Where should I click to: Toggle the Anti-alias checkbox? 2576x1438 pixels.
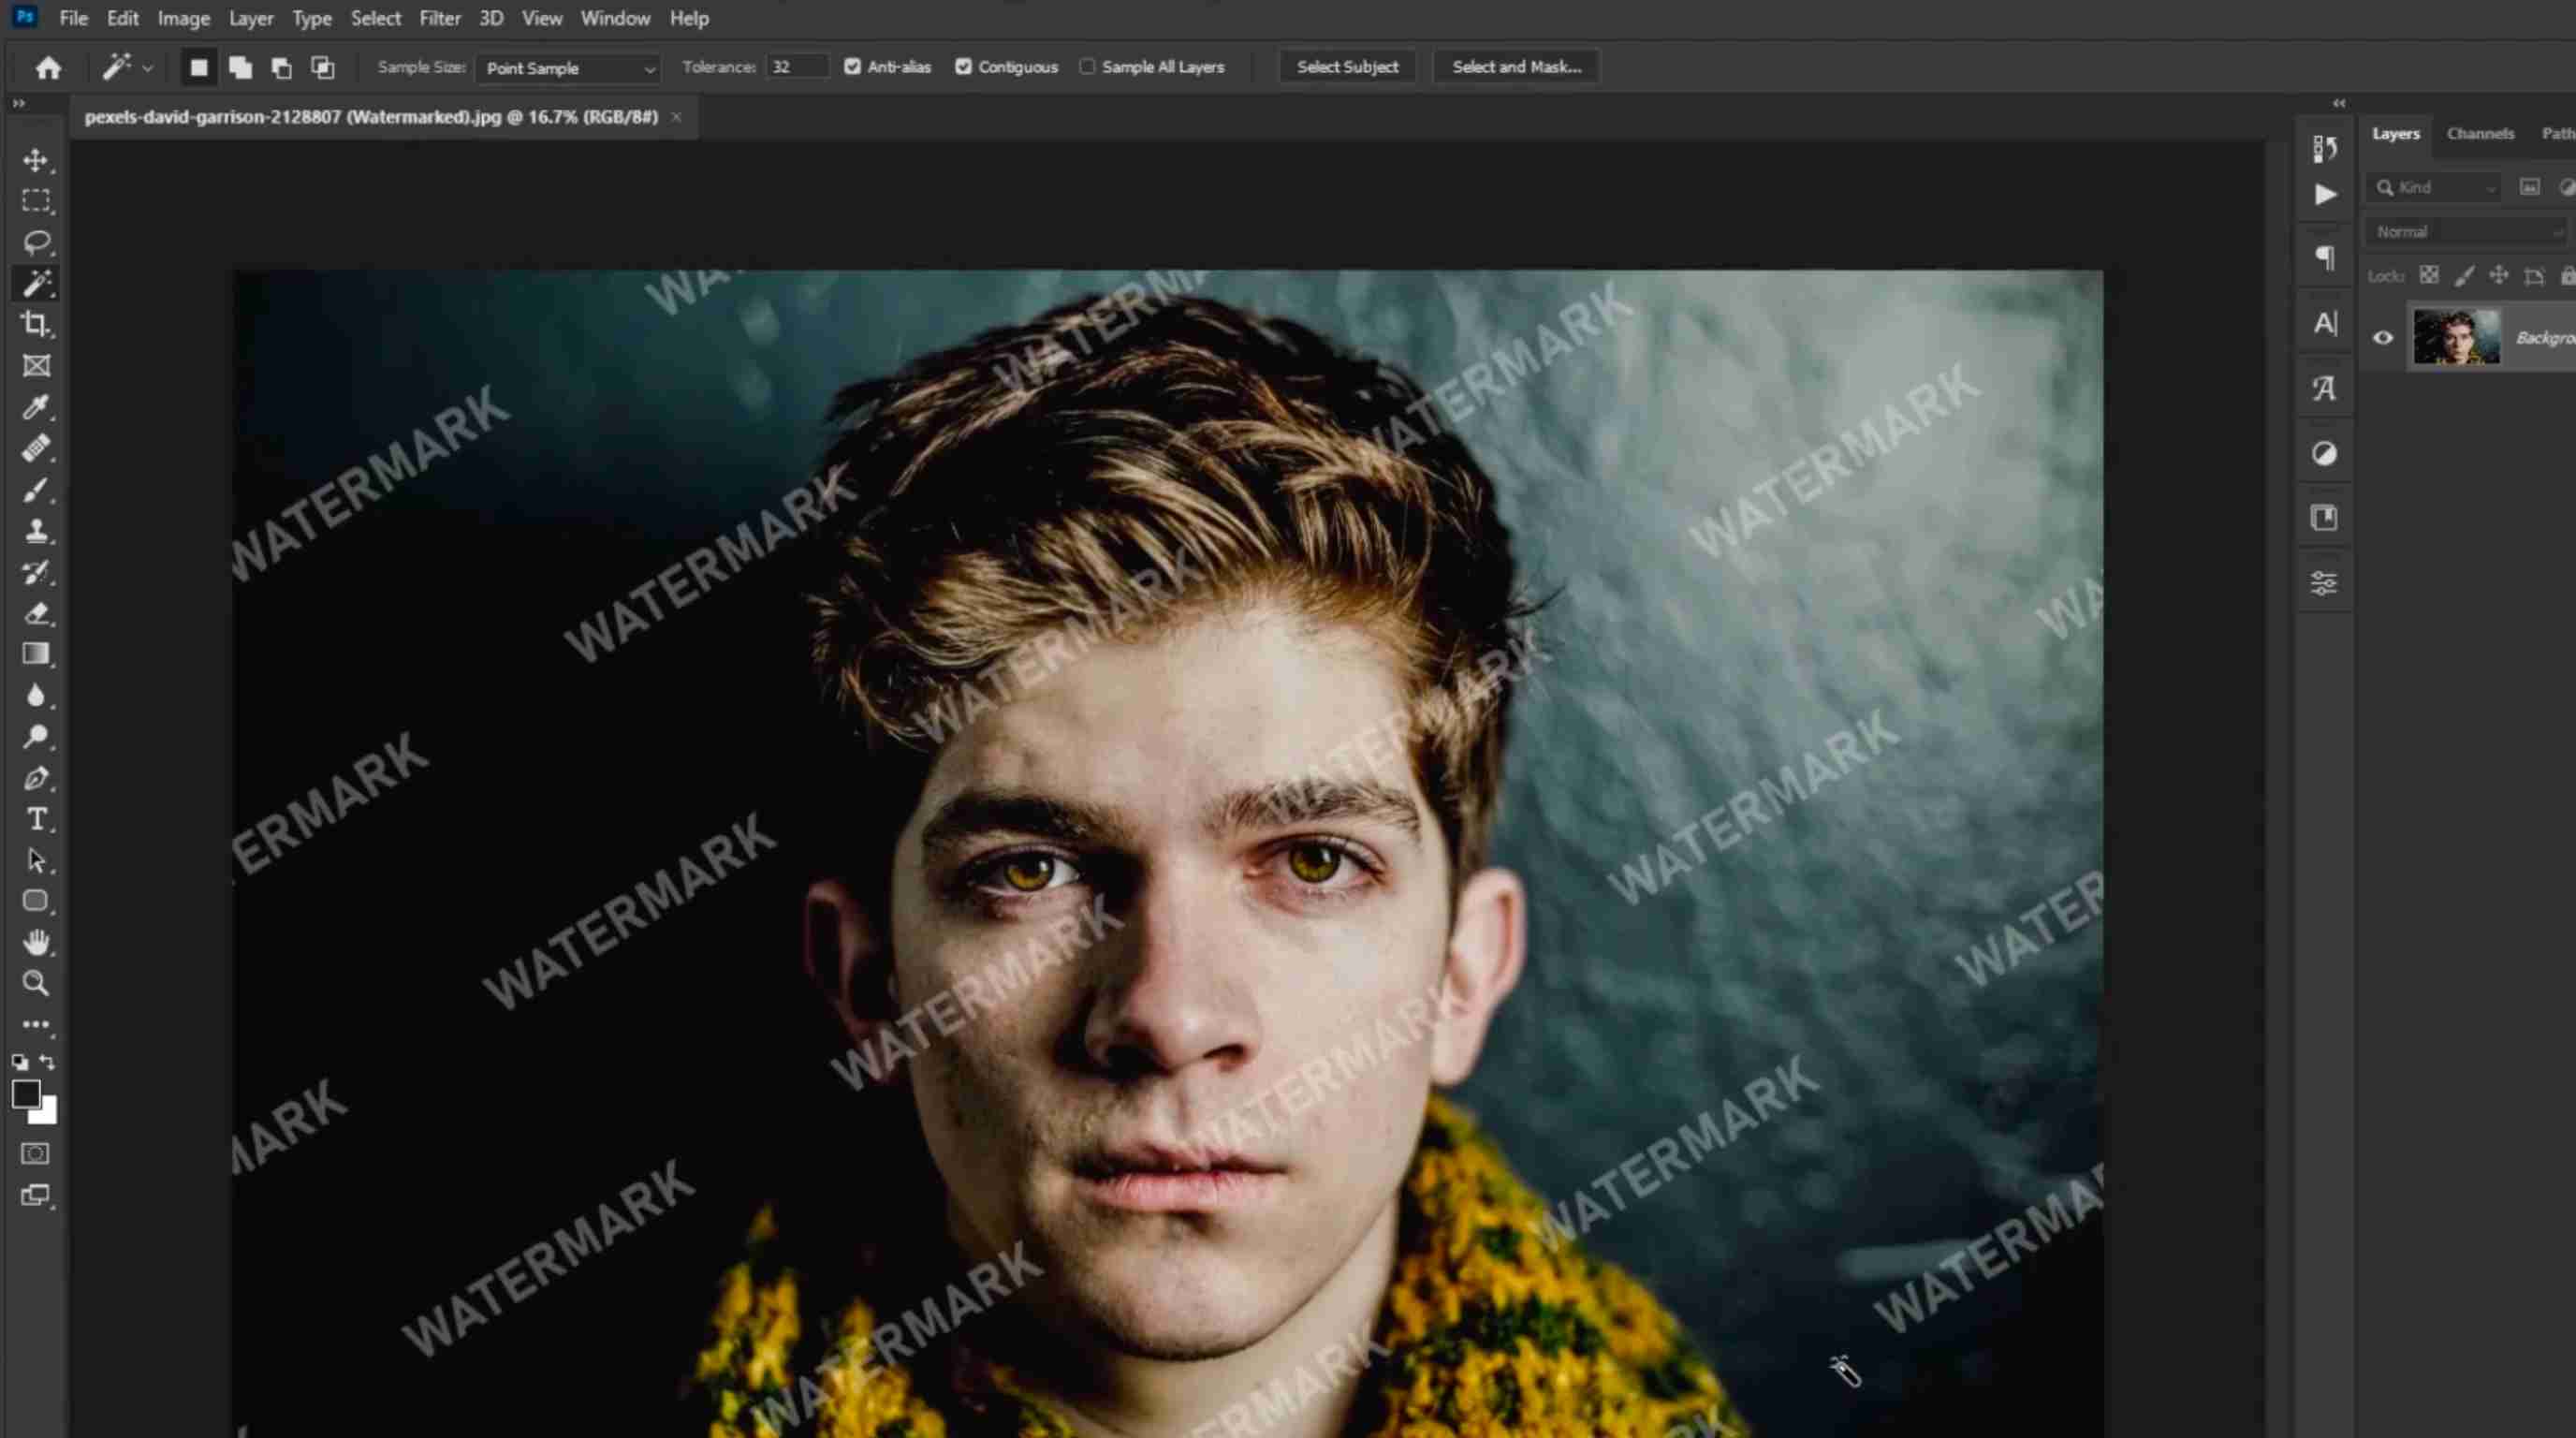pos(852,67)
